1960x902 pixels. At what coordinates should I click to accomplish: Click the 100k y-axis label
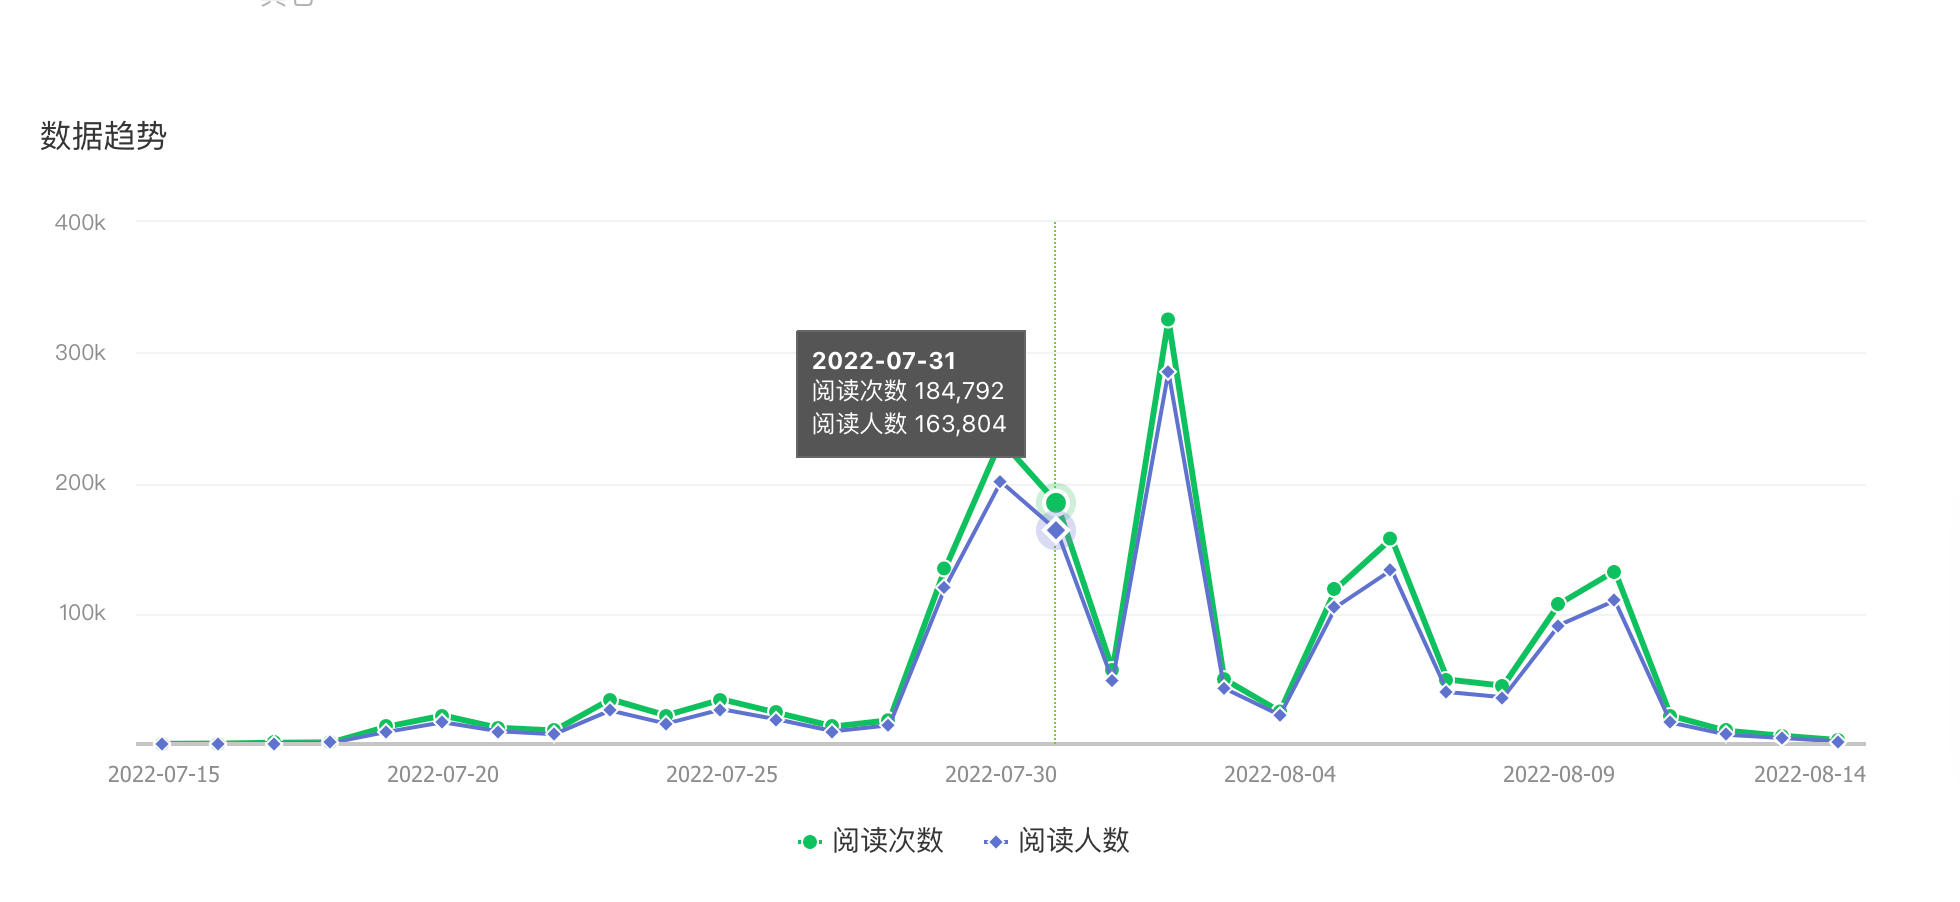[82, 613]
